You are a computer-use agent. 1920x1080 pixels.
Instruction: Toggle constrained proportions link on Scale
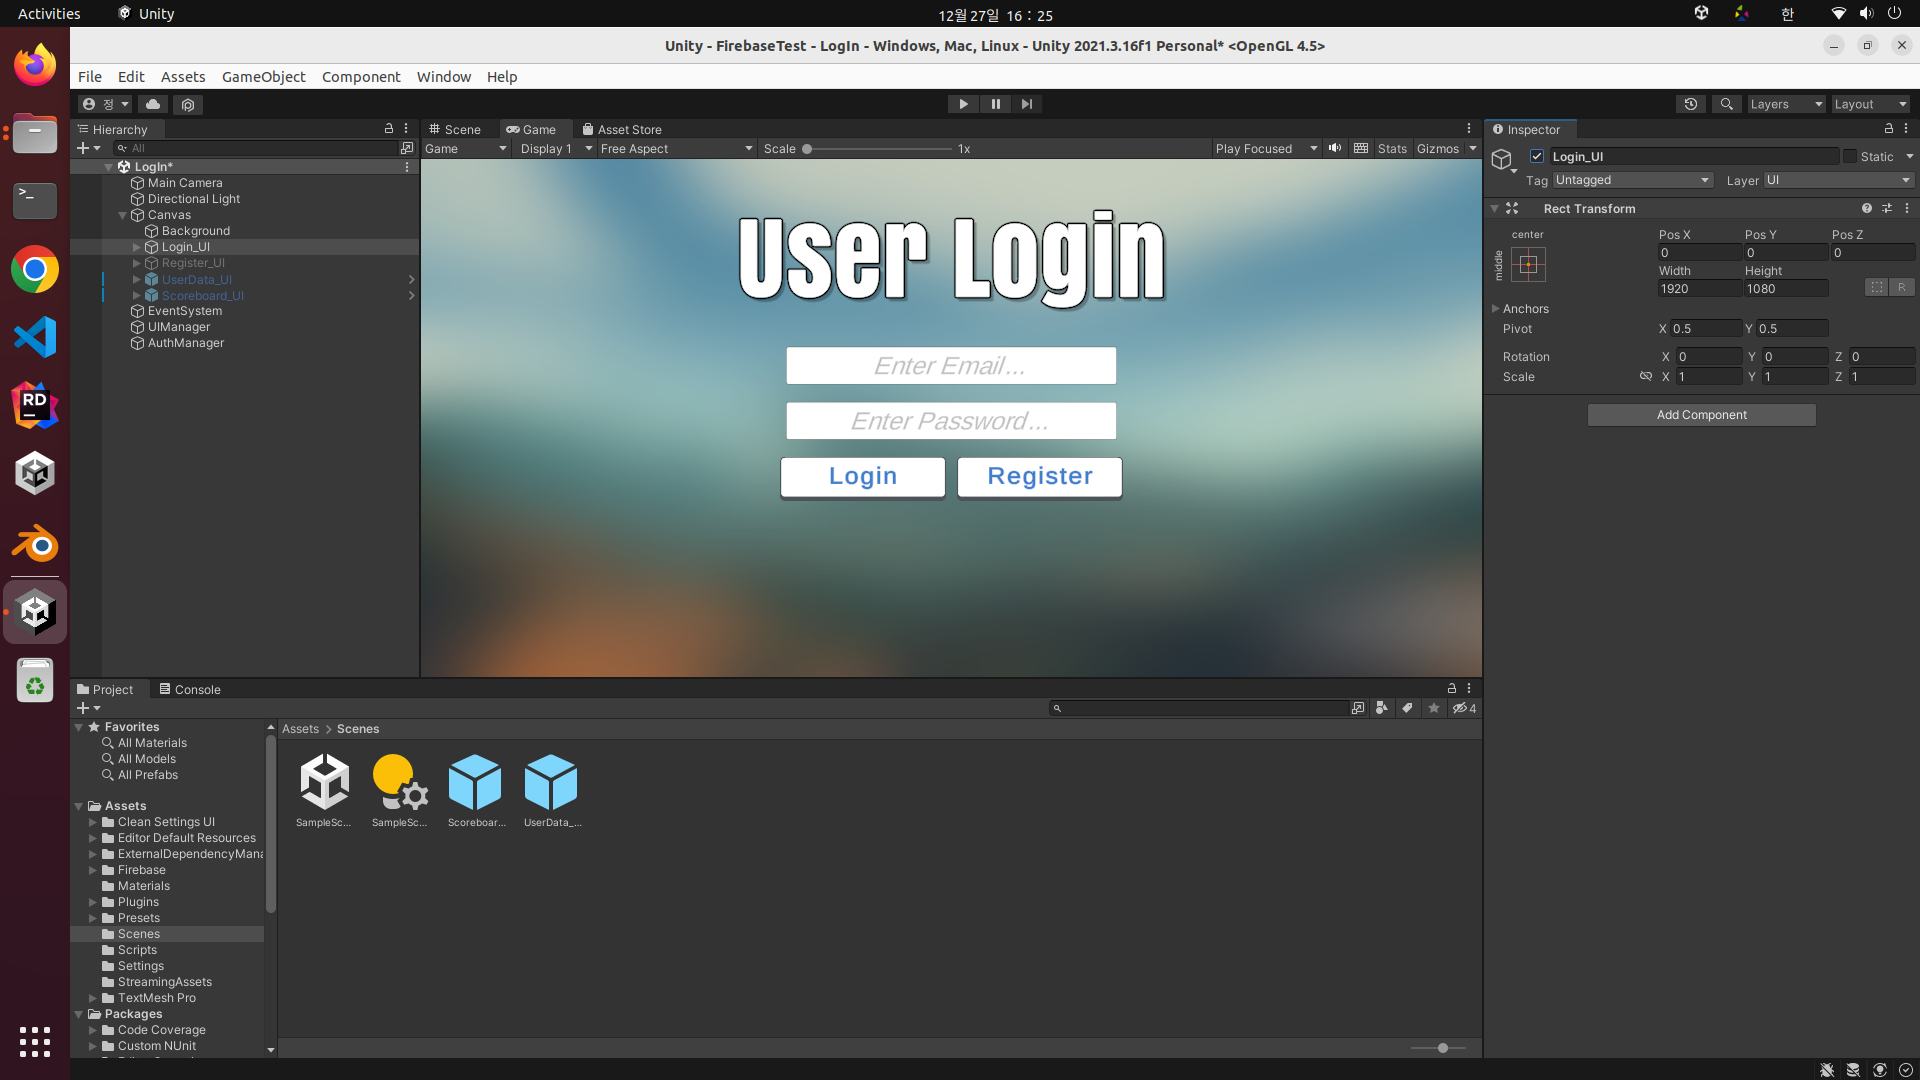click(1645, 377)
